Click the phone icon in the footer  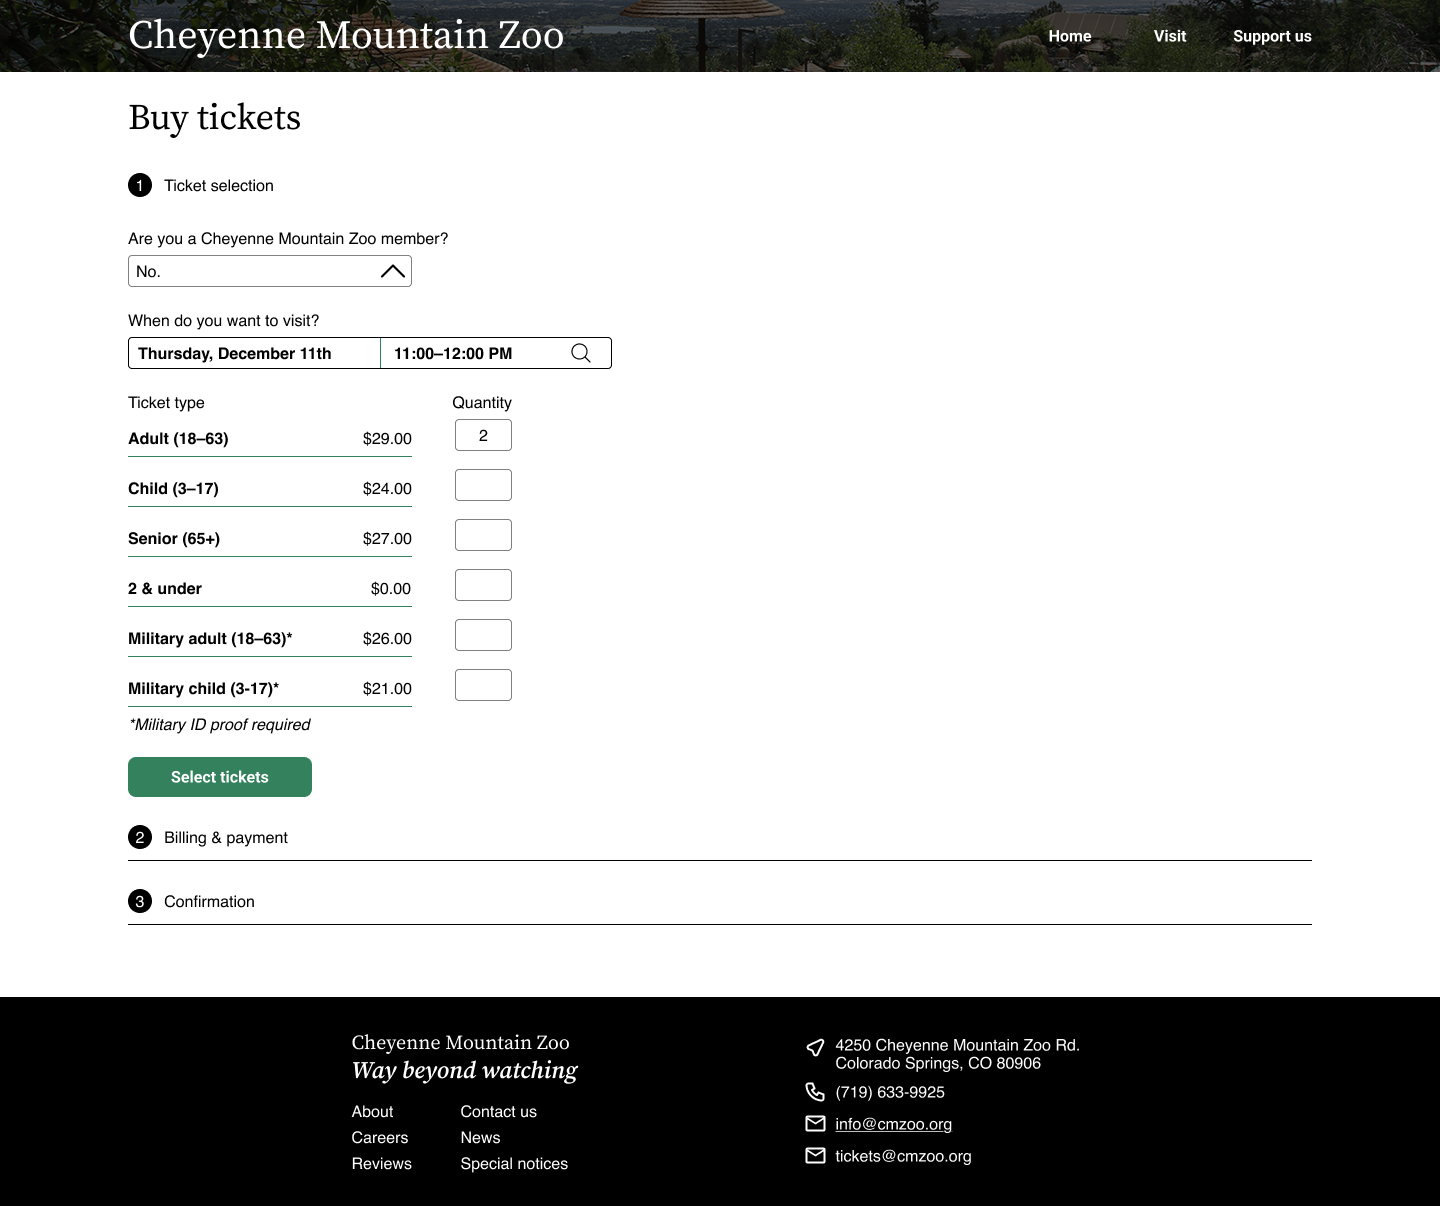(816, 1092)
